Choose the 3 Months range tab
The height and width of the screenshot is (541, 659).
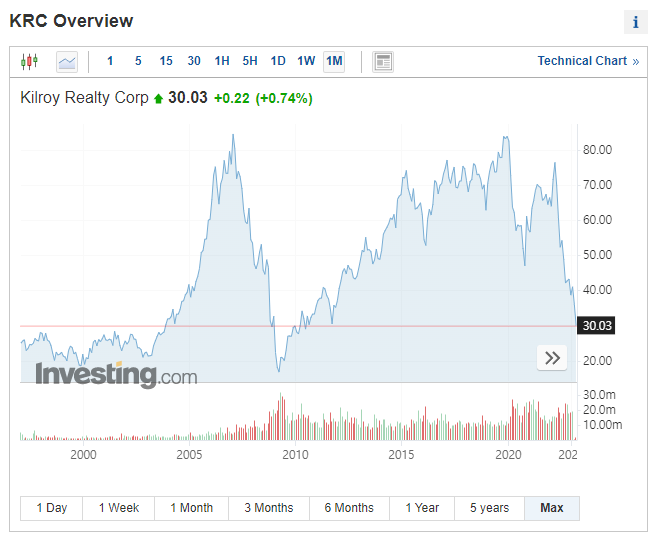269,508
